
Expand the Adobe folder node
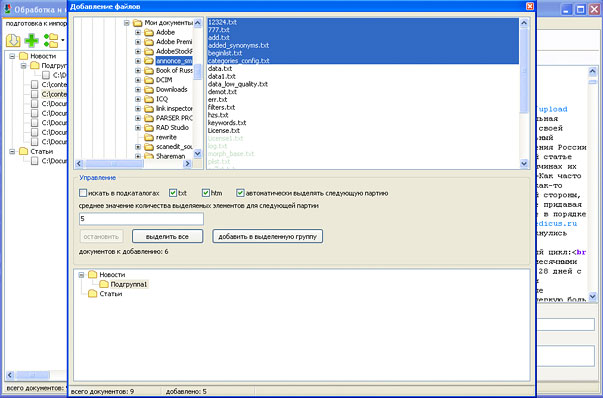pyautogui.click(x=138, y=33)
